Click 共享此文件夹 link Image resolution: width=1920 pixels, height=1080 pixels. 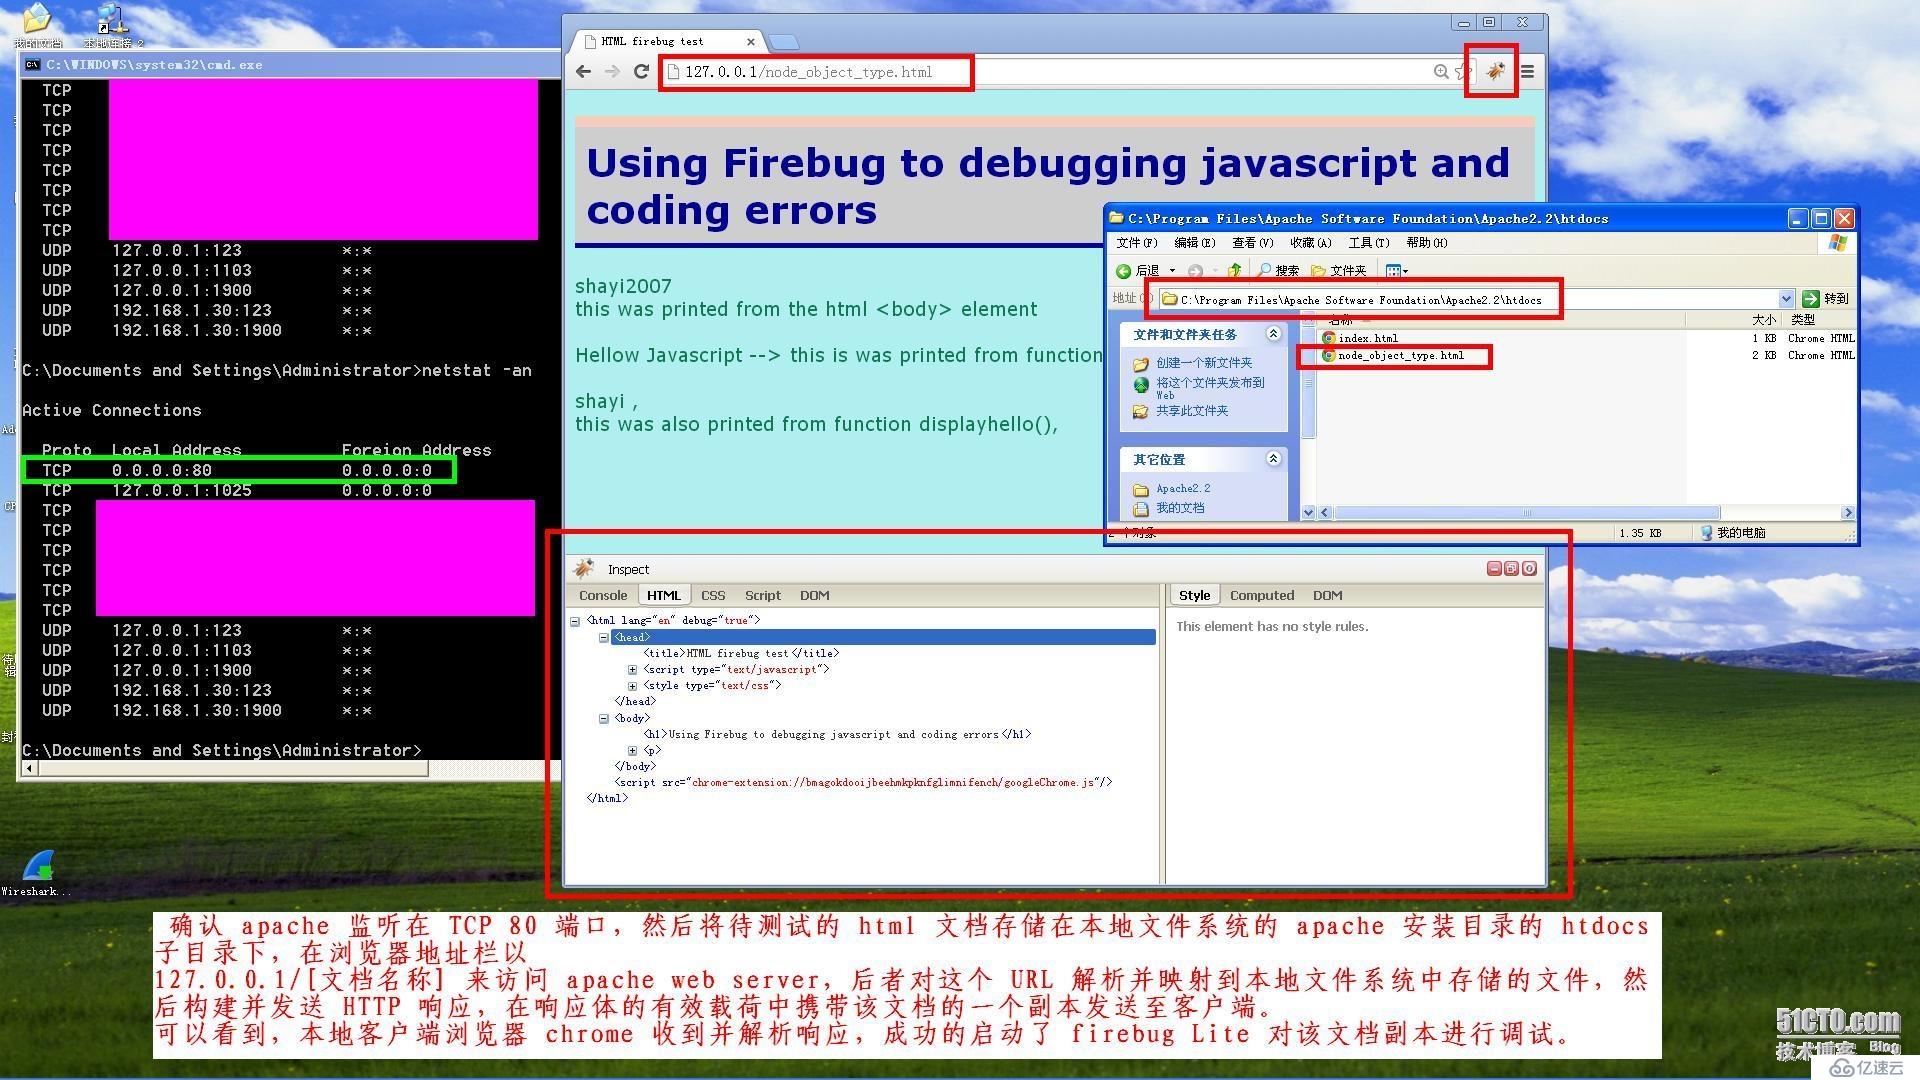[x=1192, y=411]
